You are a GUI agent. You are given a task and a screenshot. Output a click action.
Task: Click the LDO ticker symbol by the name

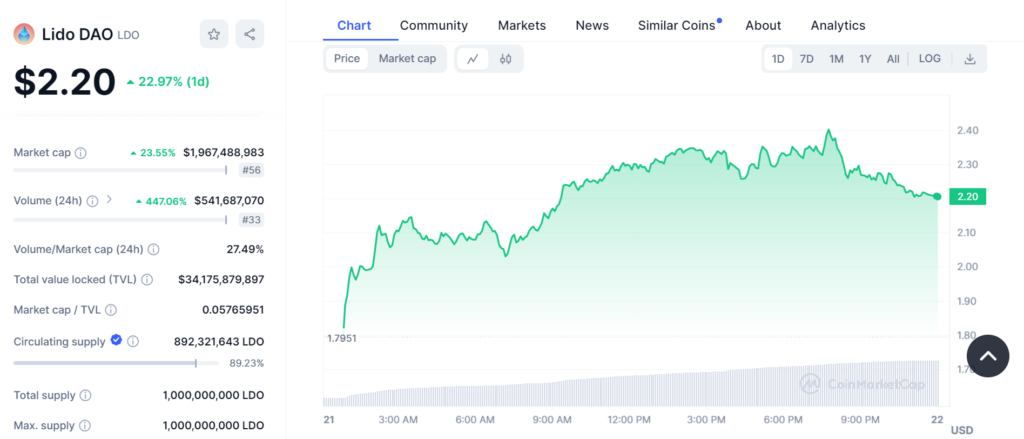(128, 35)
